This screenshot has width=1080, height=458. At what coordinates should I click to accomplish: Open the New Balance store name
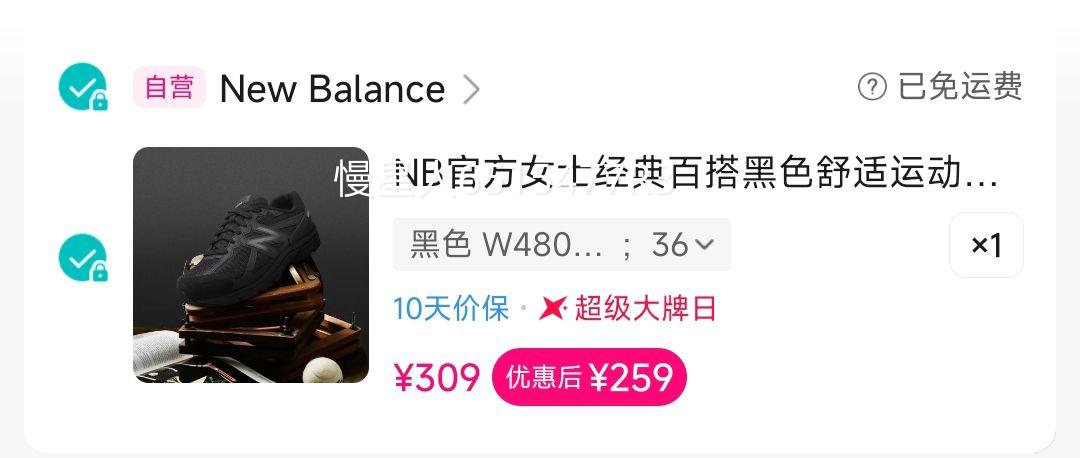(x=332, y=89)
